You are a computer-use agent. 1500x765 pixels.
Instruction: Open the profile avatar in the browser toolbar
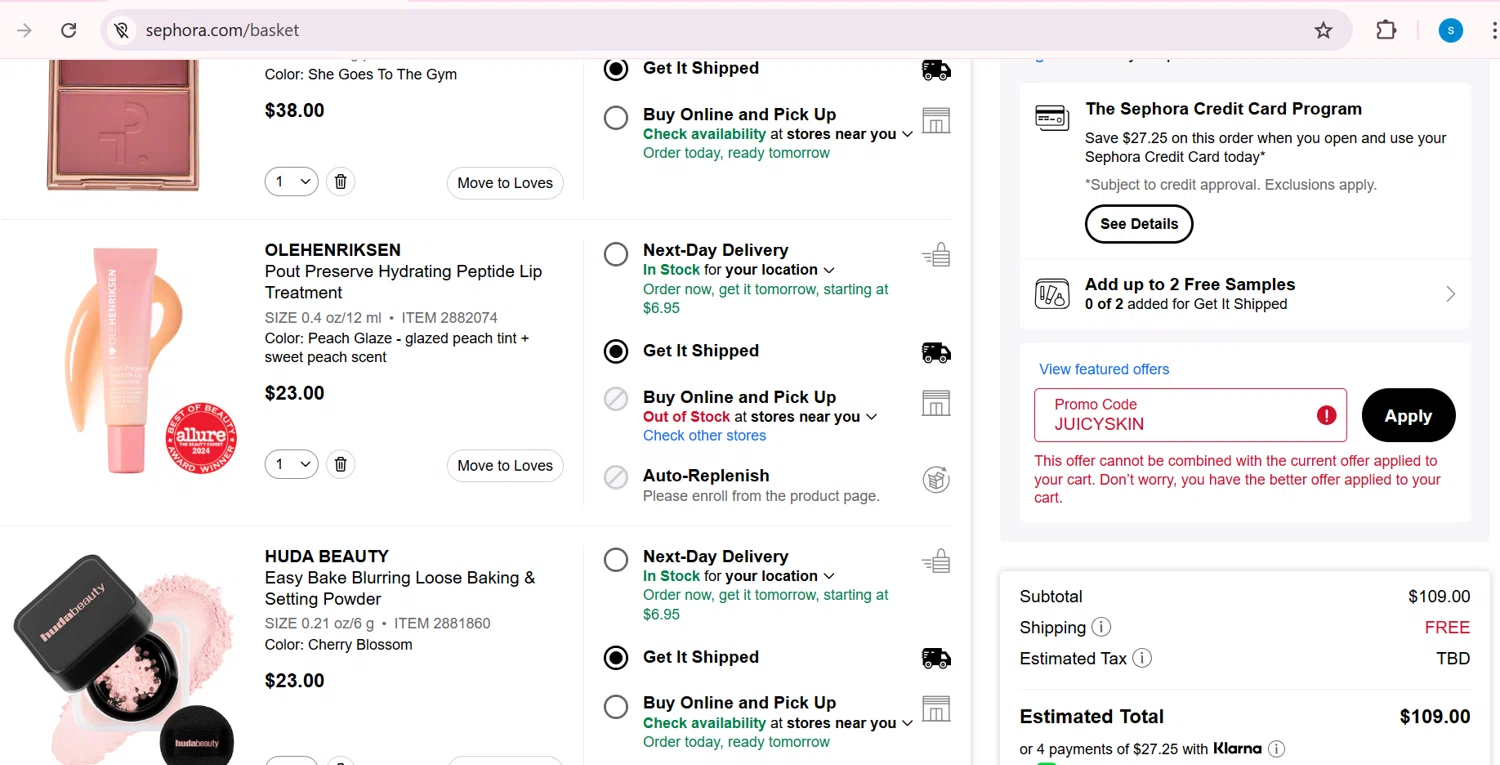click(1450, 30)
